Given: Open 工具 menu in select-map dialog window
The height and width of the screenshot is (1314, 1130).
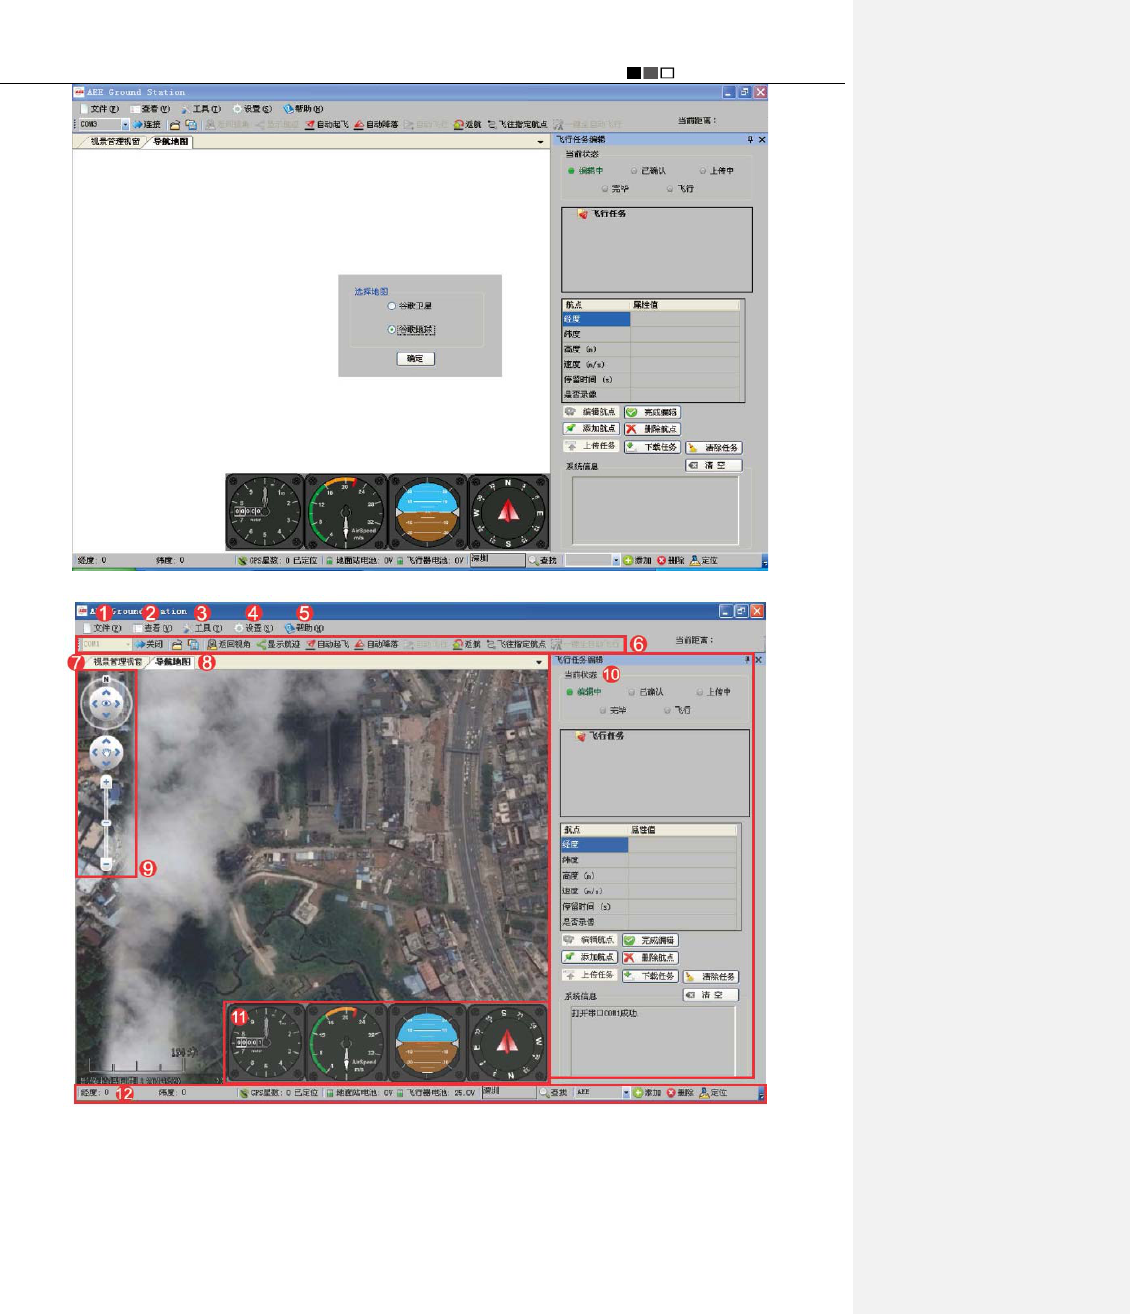Looking at the screenshot, I should pyautogui.click(x=202, y=109).
